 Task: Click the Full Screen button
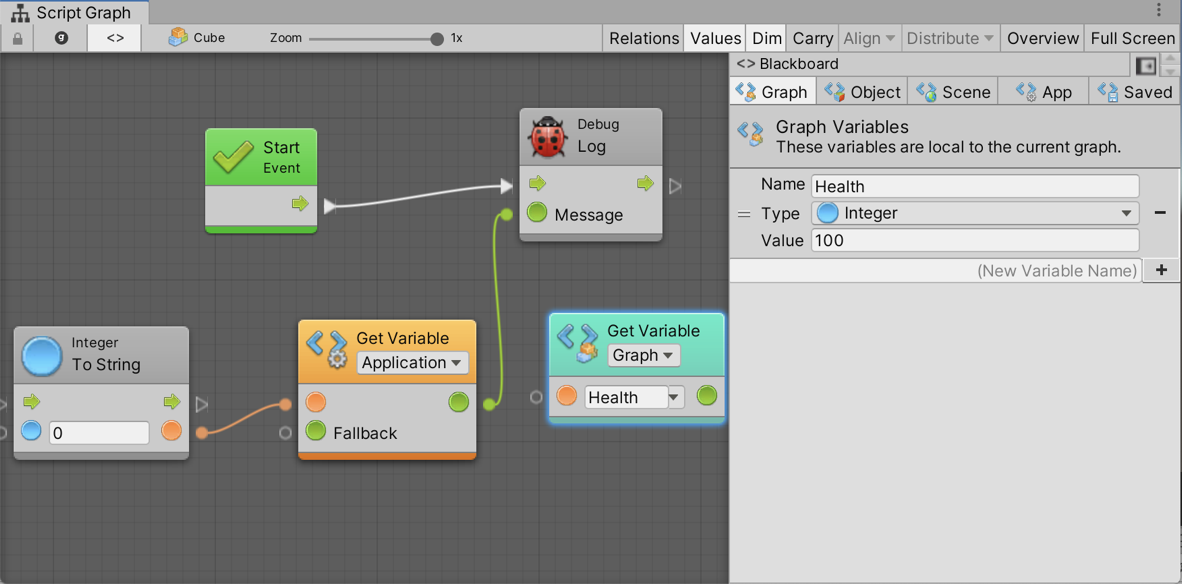click(1132, 38)
